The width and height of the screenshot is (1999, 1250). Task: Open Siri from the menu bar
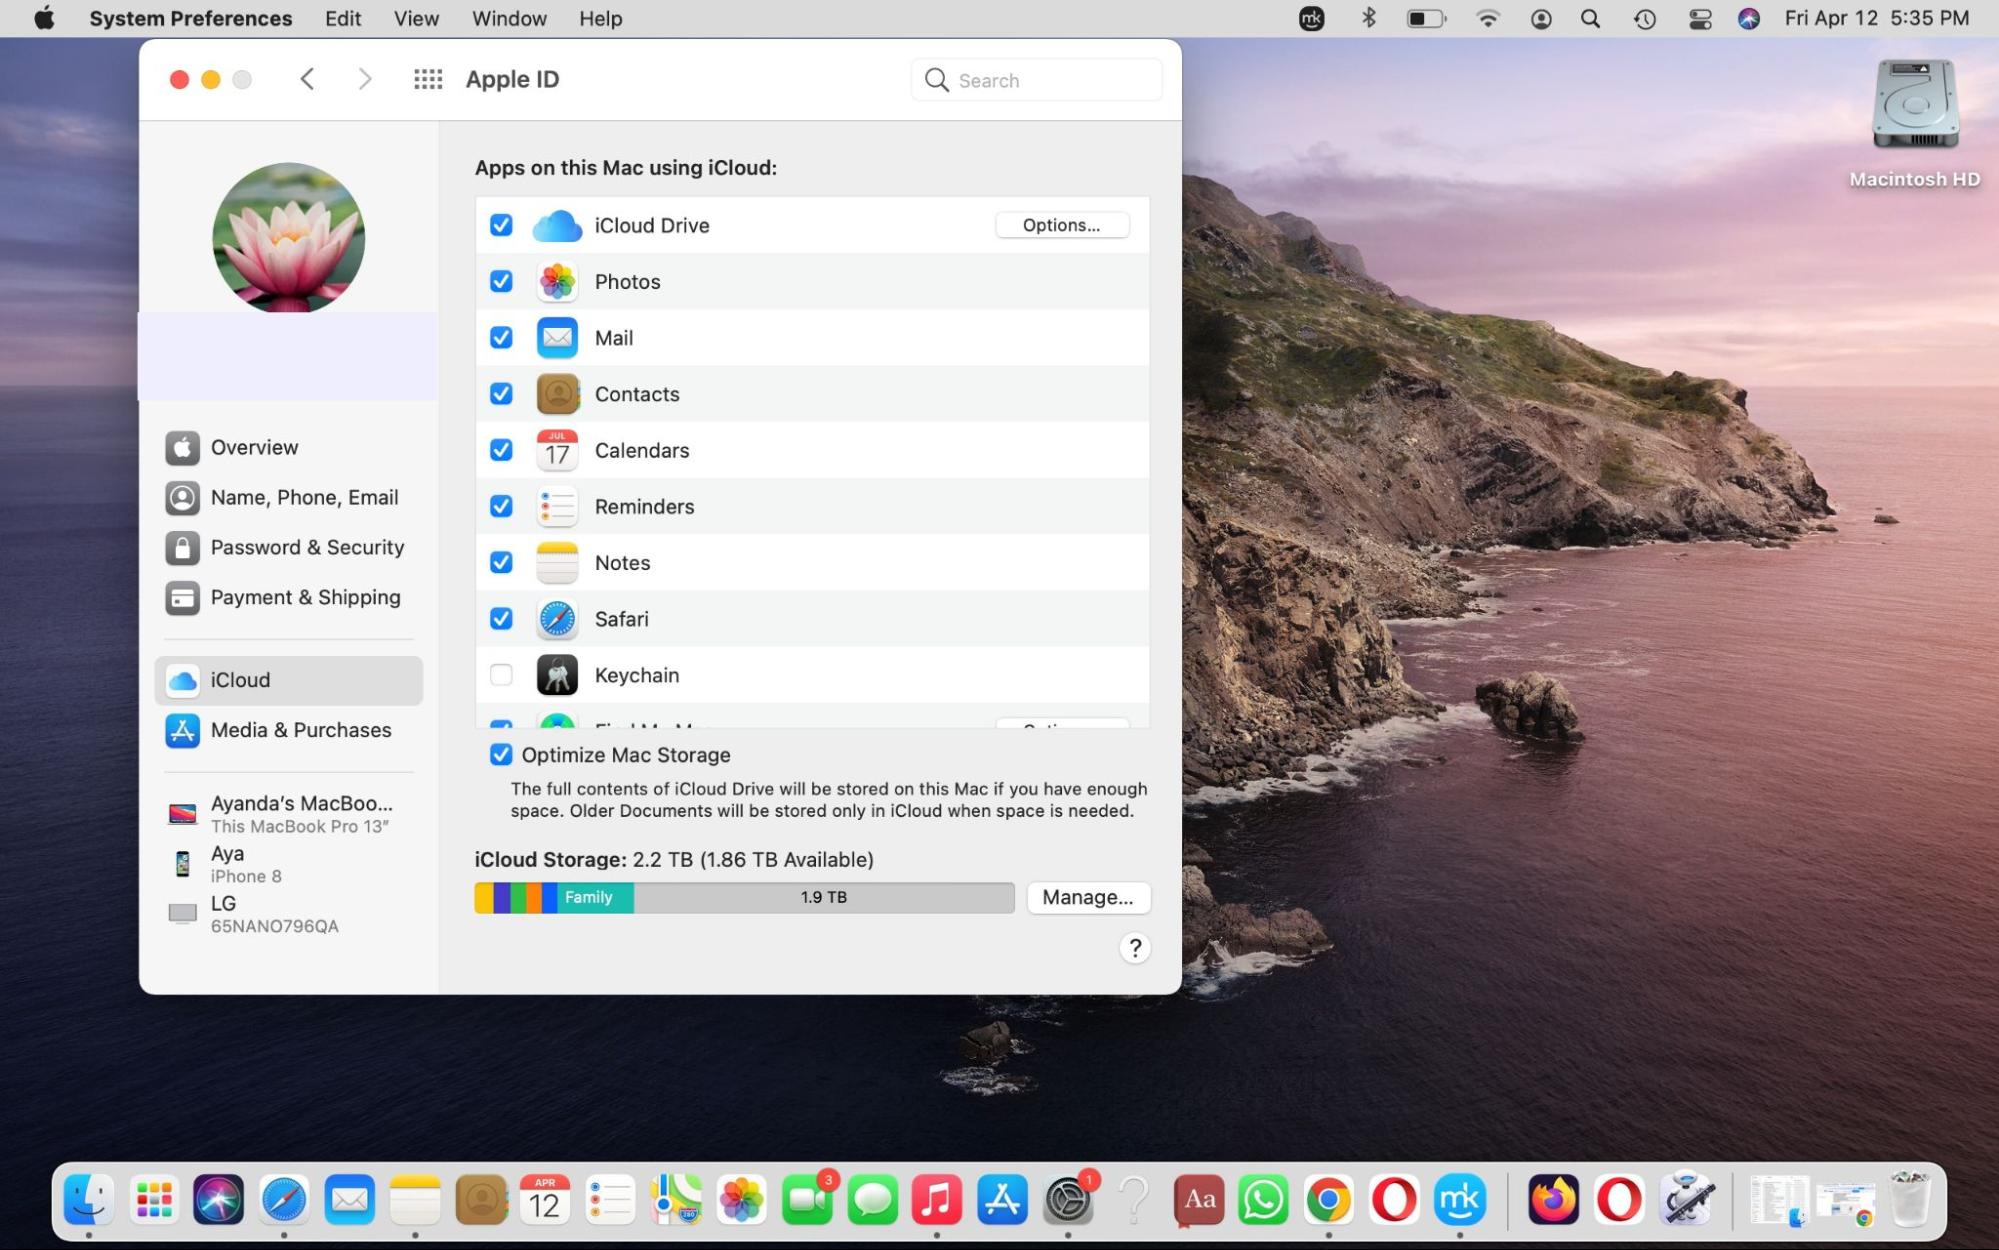coord(1748,18)
